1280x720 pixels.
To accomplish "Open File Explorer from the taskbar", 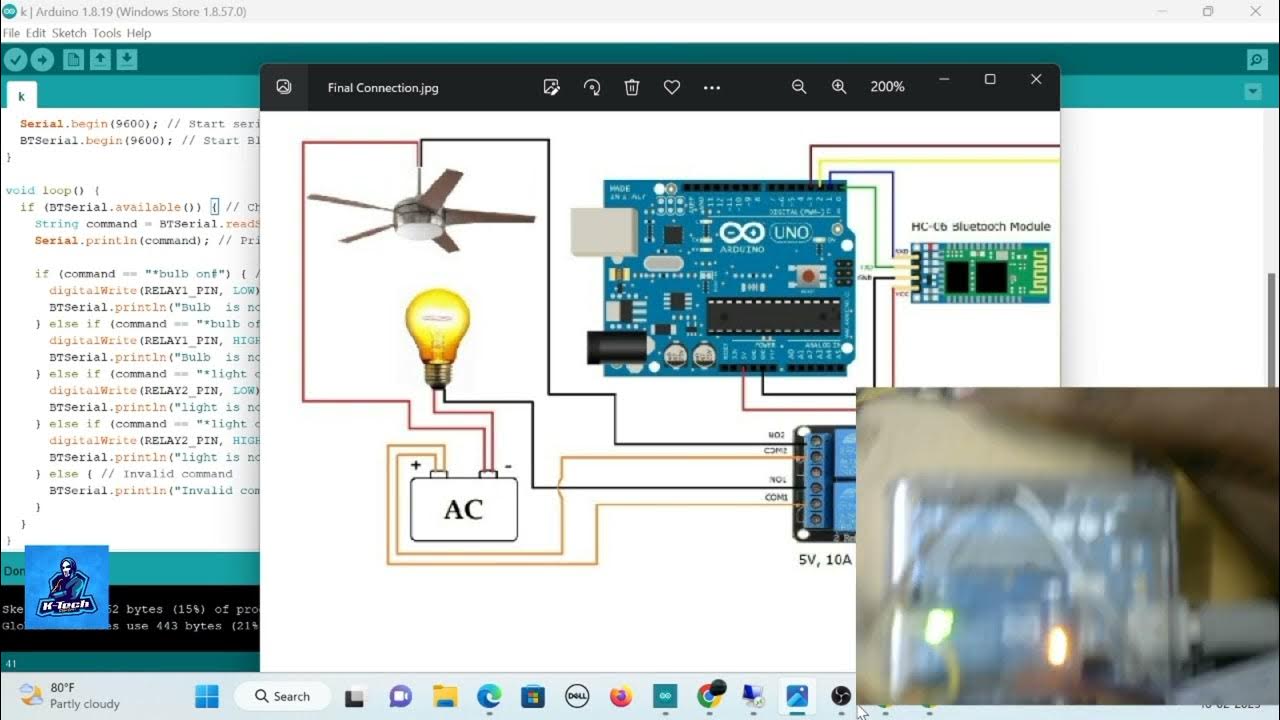I will point(445,696).
